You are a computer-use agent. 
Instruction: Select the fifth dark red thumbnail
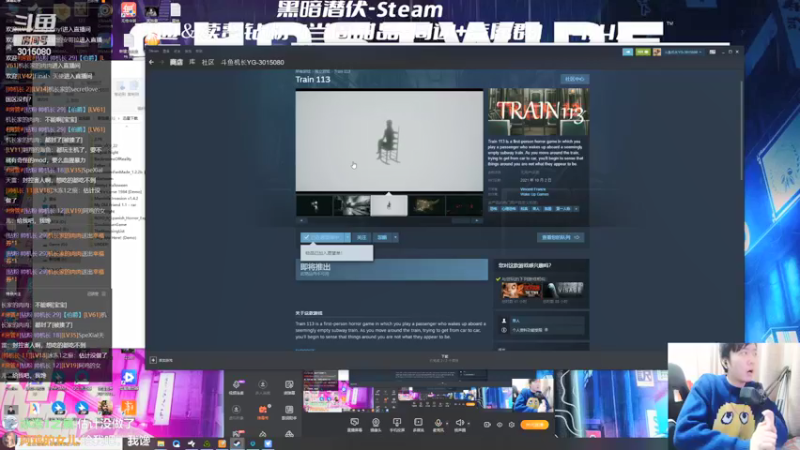(x=464, y=206)
